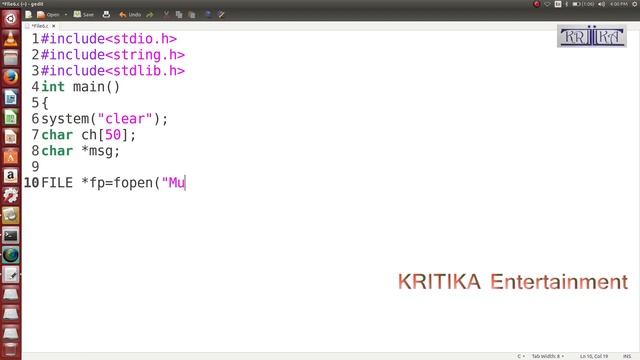The height and width of the screenshot is (360, 640).
Task: Click on system("clear"); line
Action: coord(105,119)
